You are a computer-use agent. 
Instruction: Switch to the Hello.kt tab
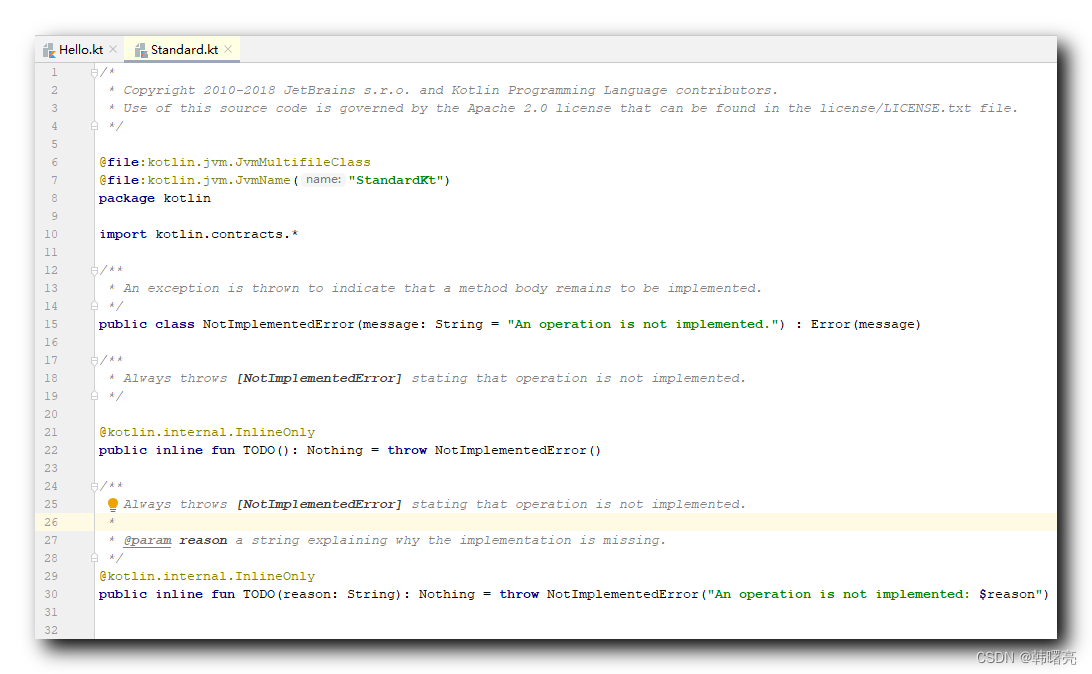point(81,49)
